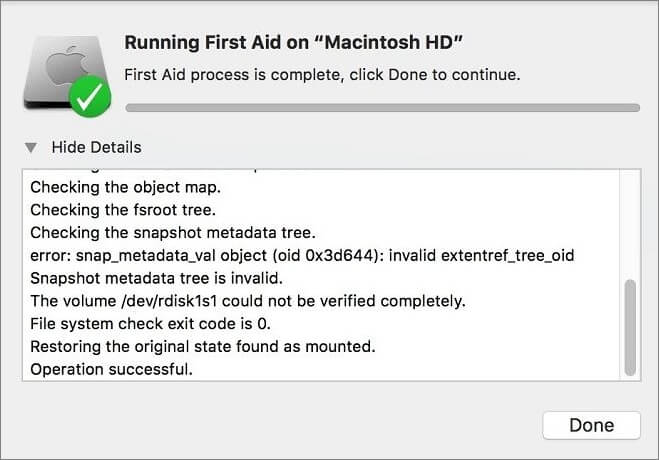Click the green checkmark badge
The width and height of the screenshot is (659, 460).
(90, 97)
